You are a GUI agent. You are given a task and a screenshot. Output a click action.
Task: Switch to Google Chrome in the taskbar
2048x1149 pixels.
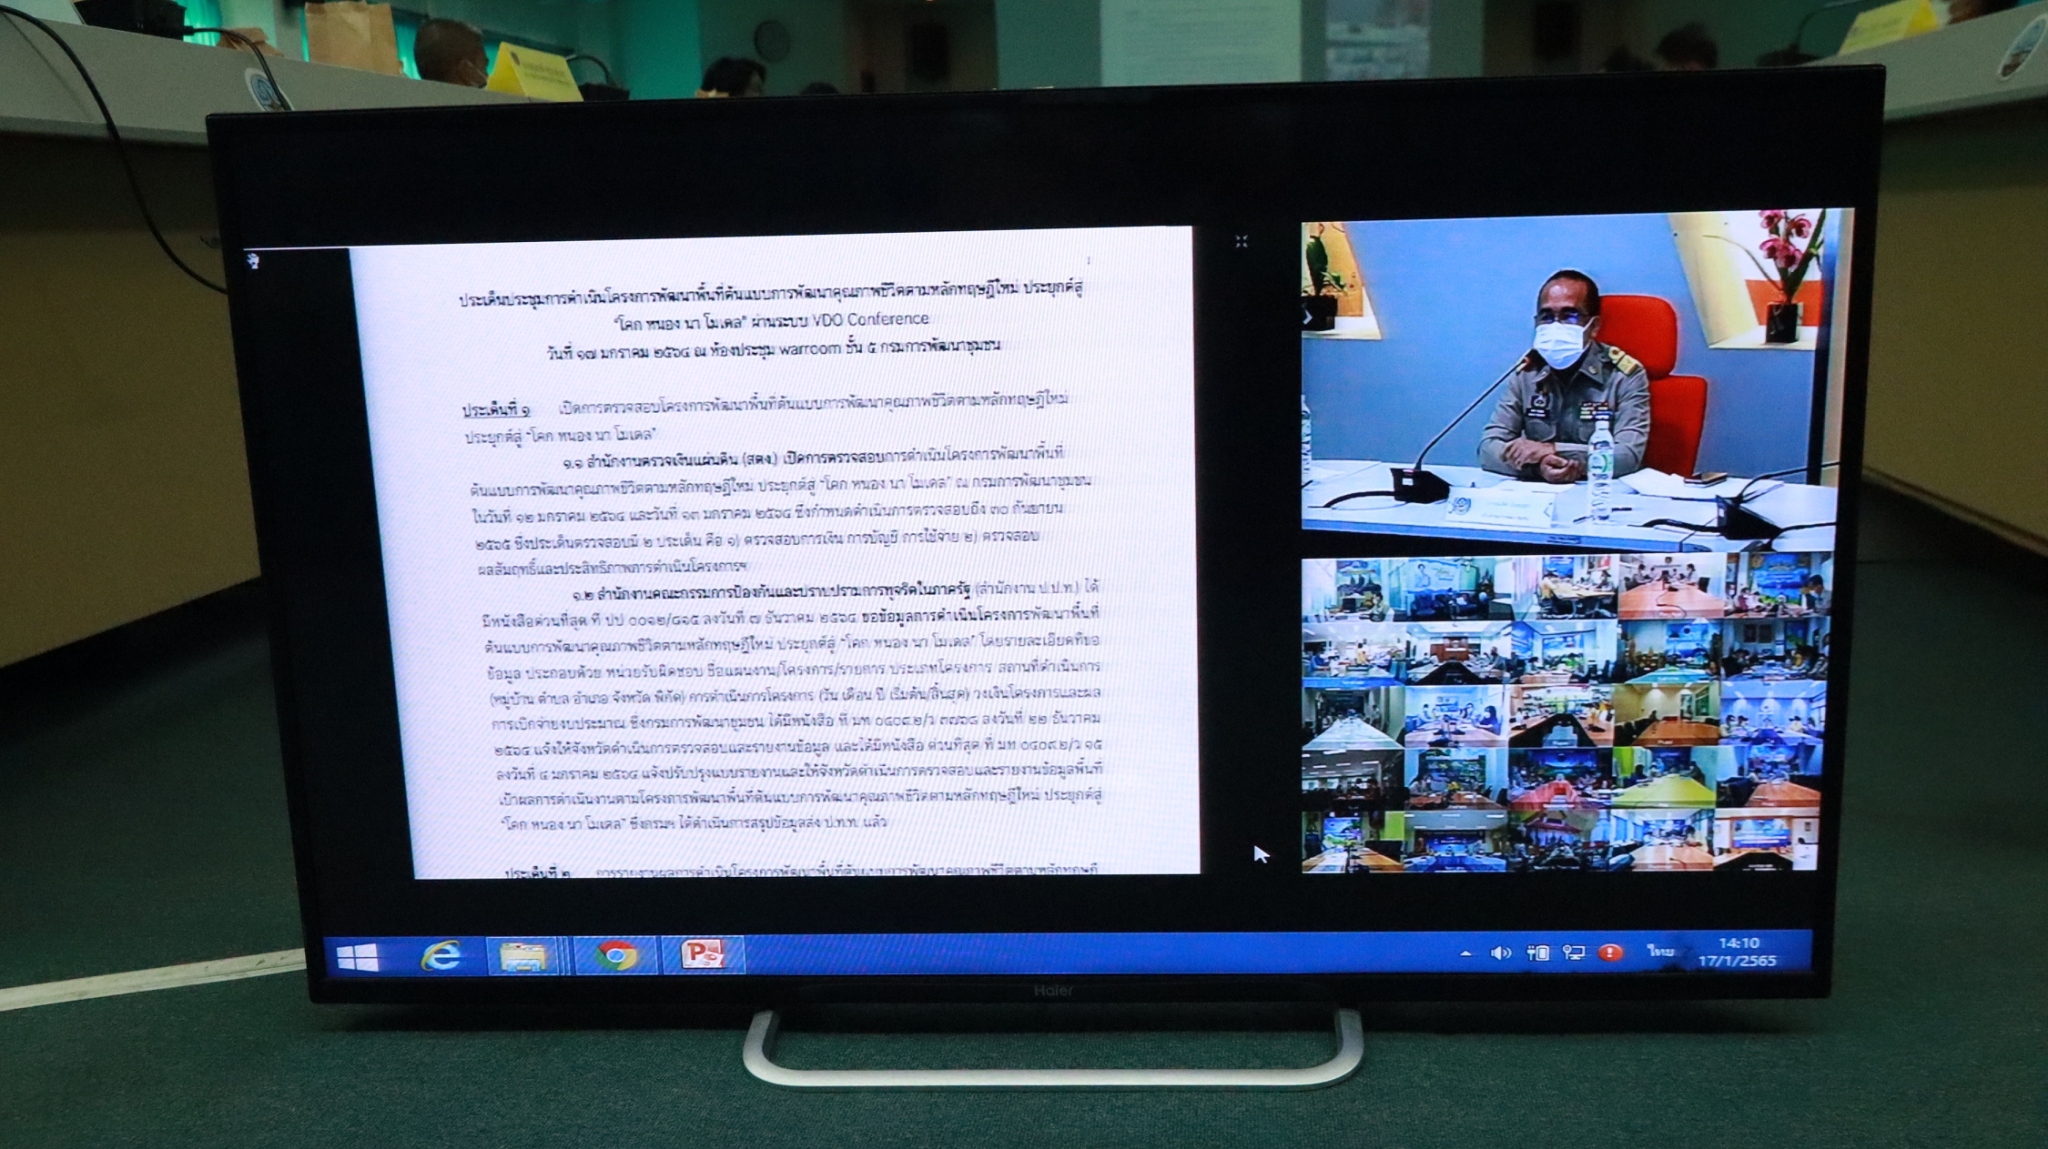pos(616,955)
